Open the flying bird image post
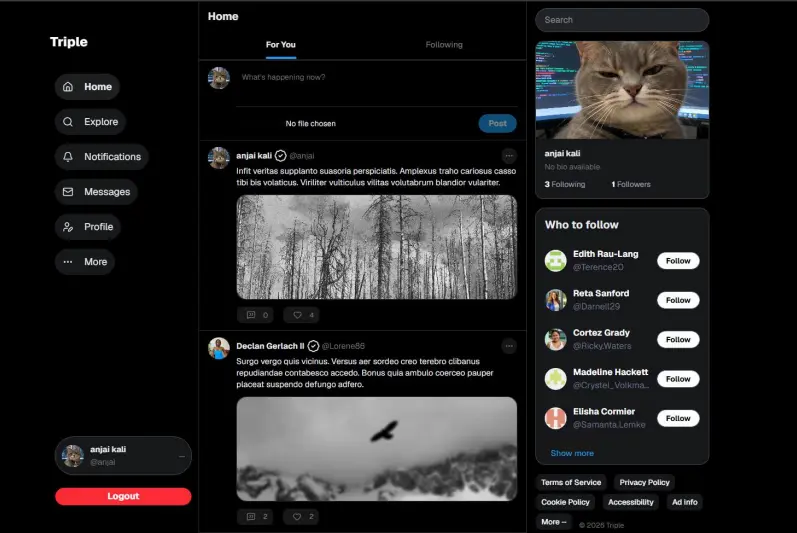 coord(377,449)
